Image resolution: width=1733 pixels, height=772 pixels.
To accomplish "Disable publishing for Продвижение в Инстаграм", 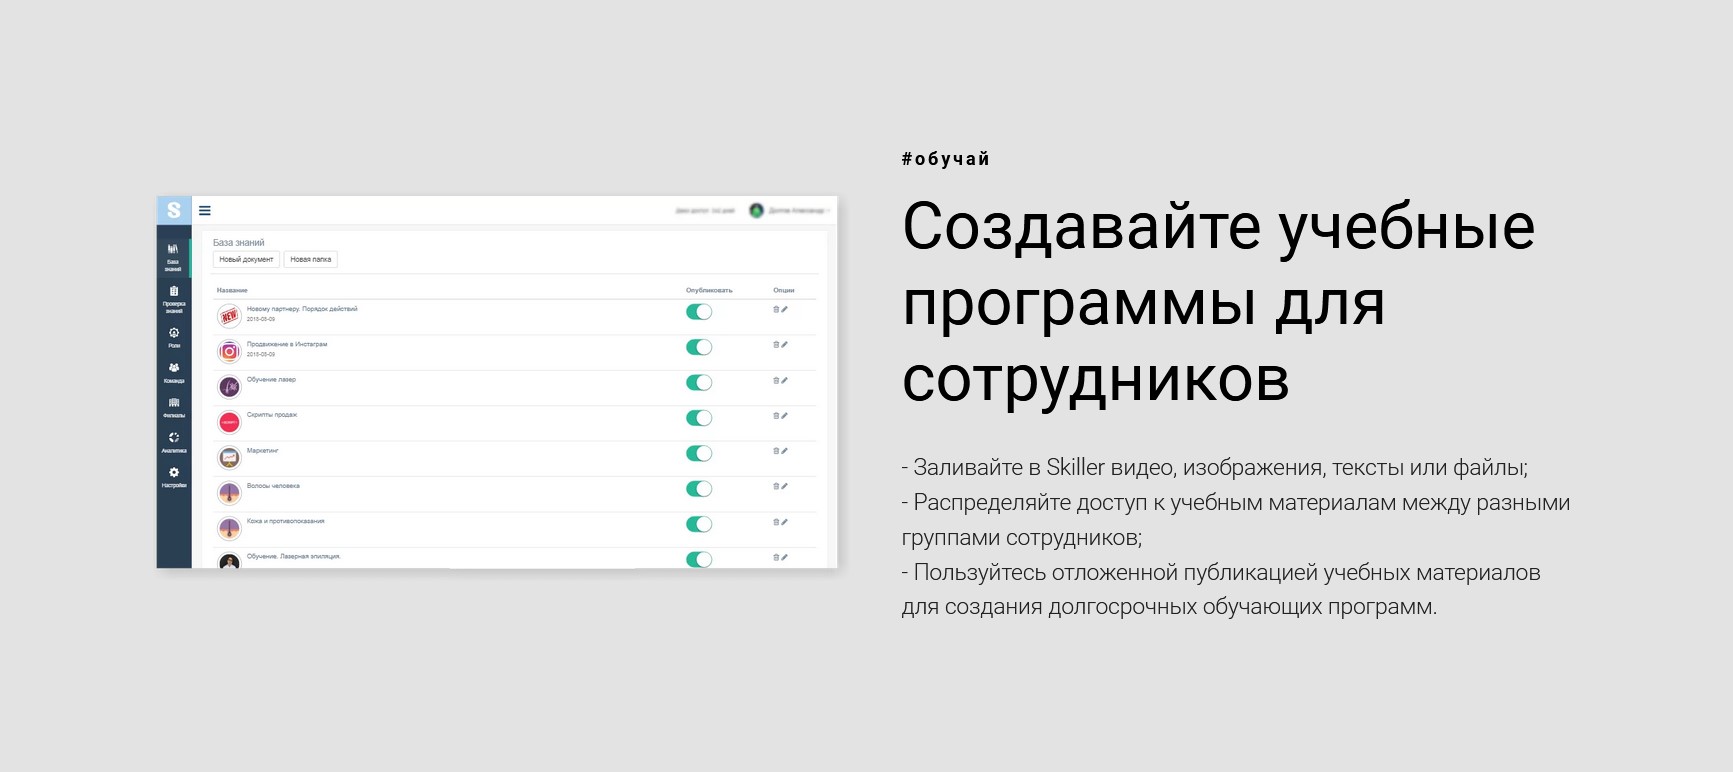I will (699, 347).
